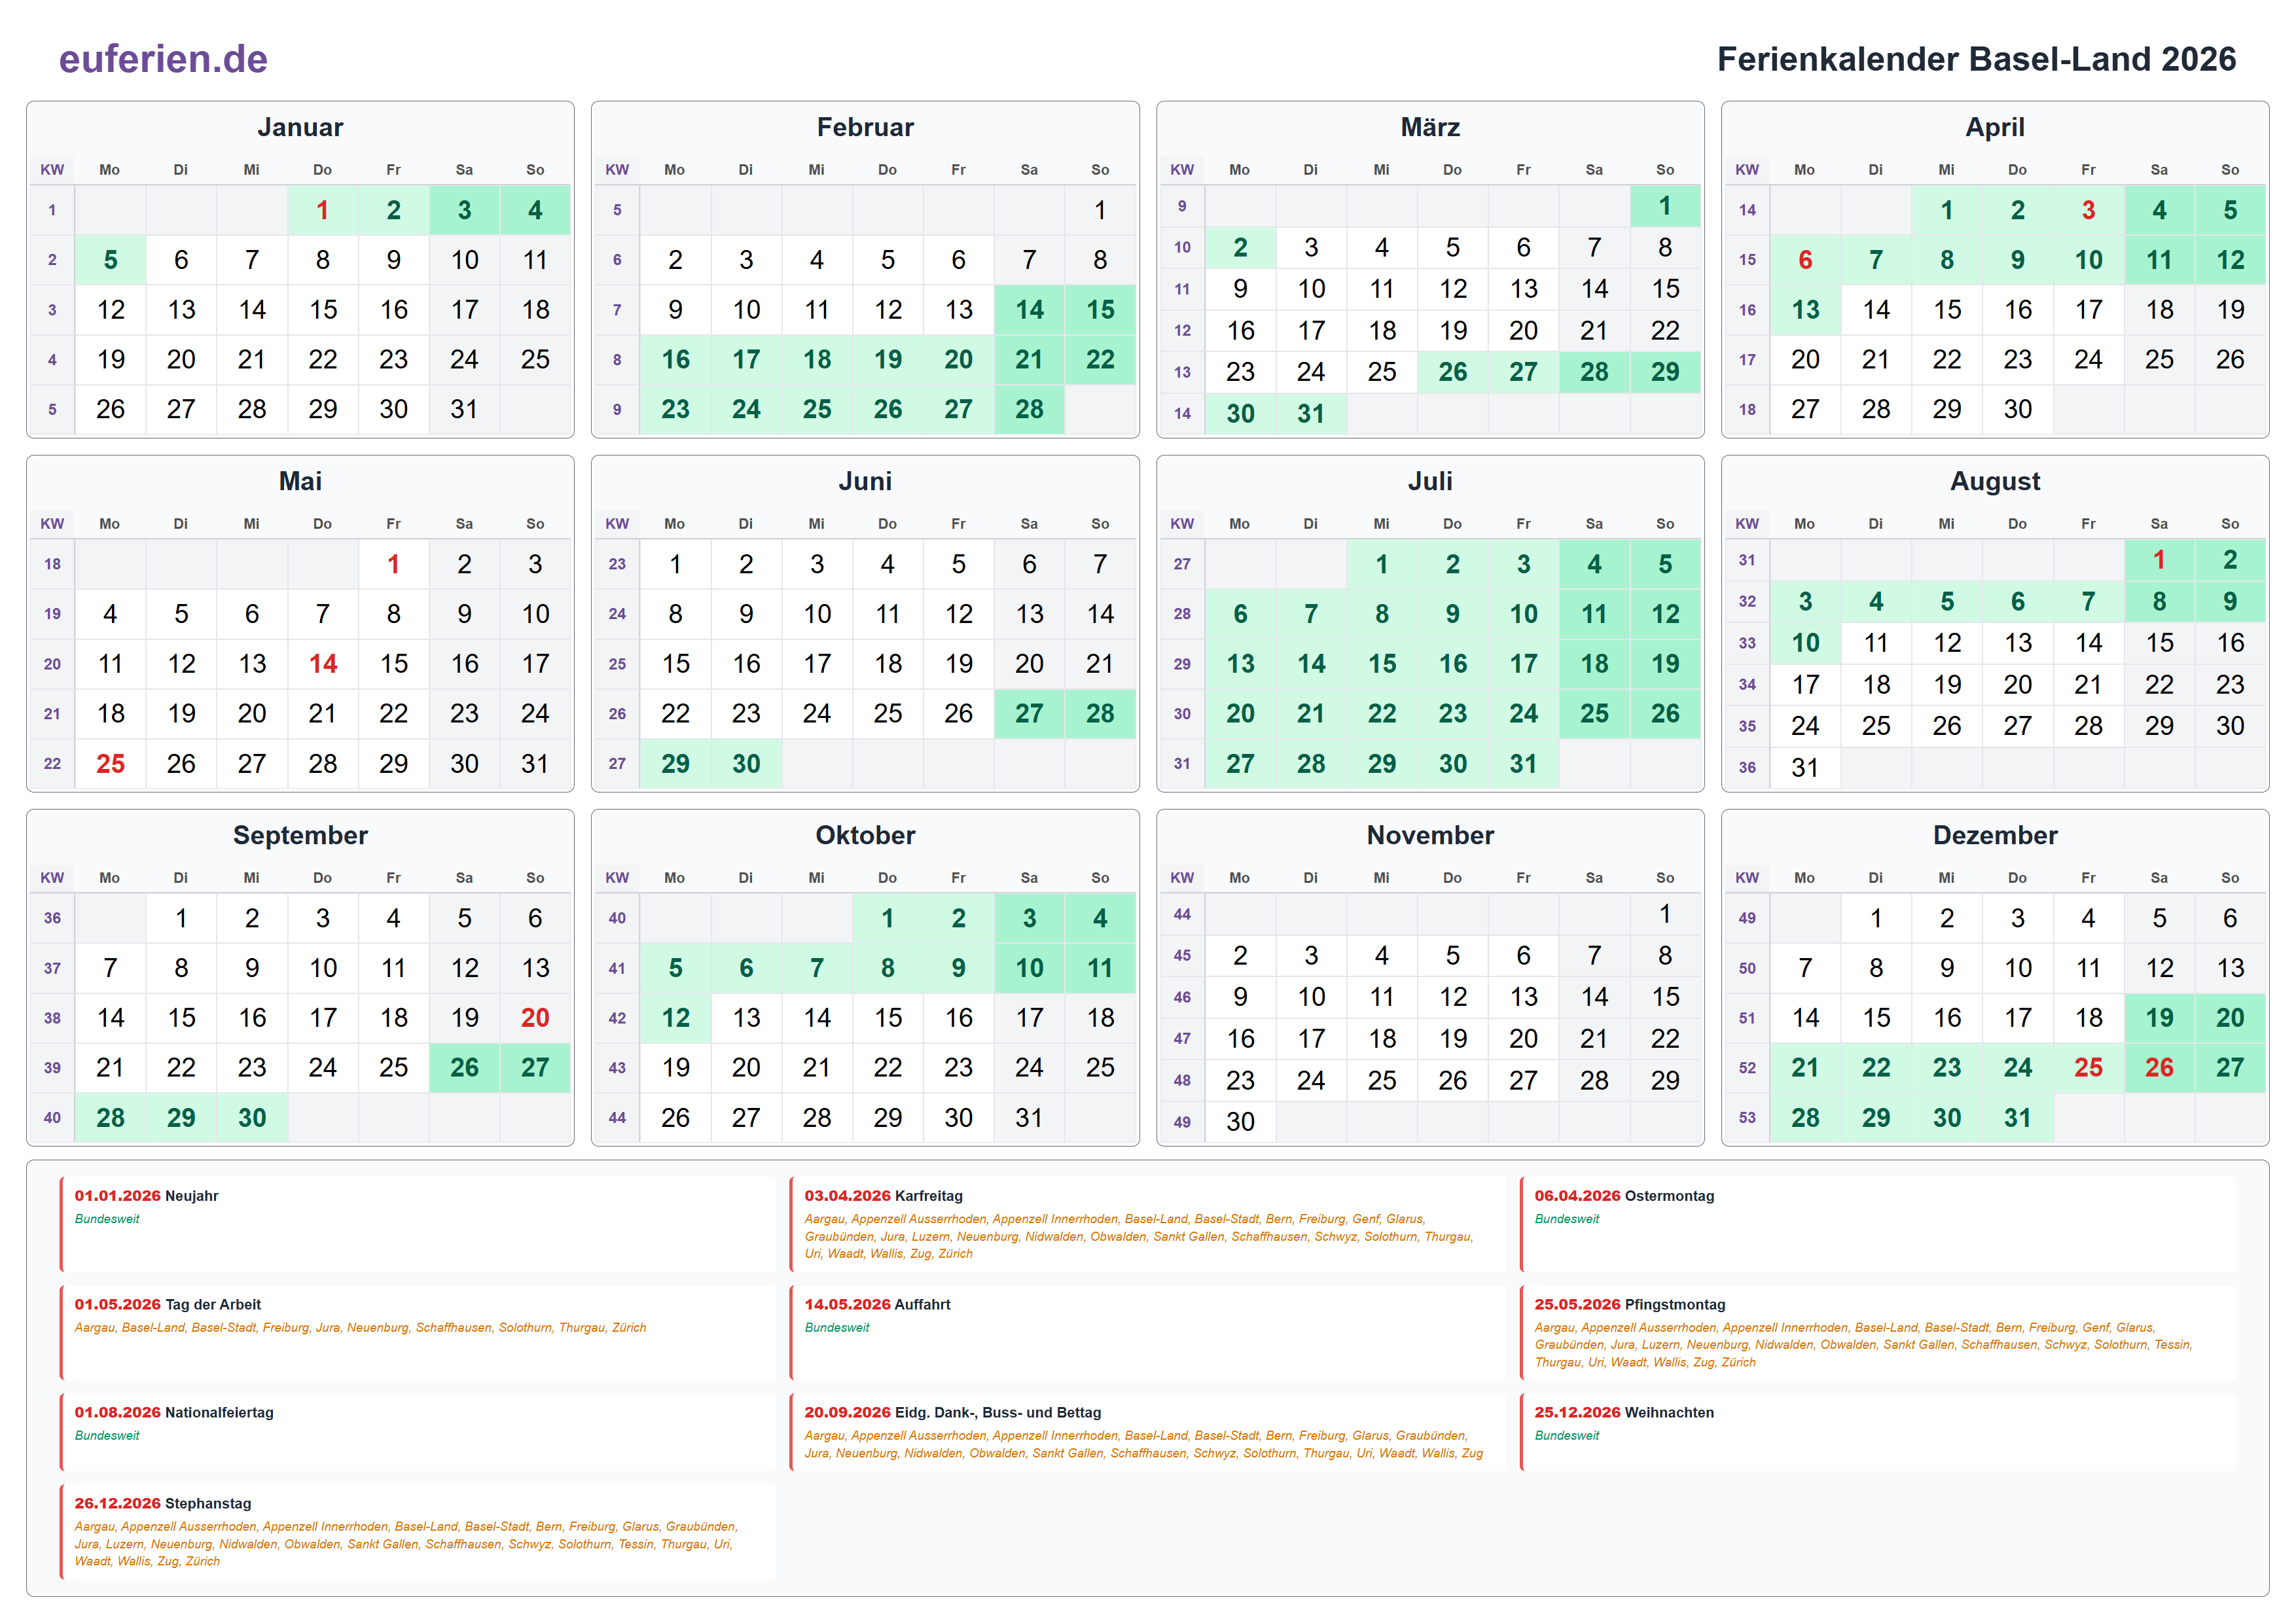Open the 26.12.2026 Stephanstag legend entry
Image resolution: width=2296 pixels, height=1623 pixels.
[x=418, y=1532]
